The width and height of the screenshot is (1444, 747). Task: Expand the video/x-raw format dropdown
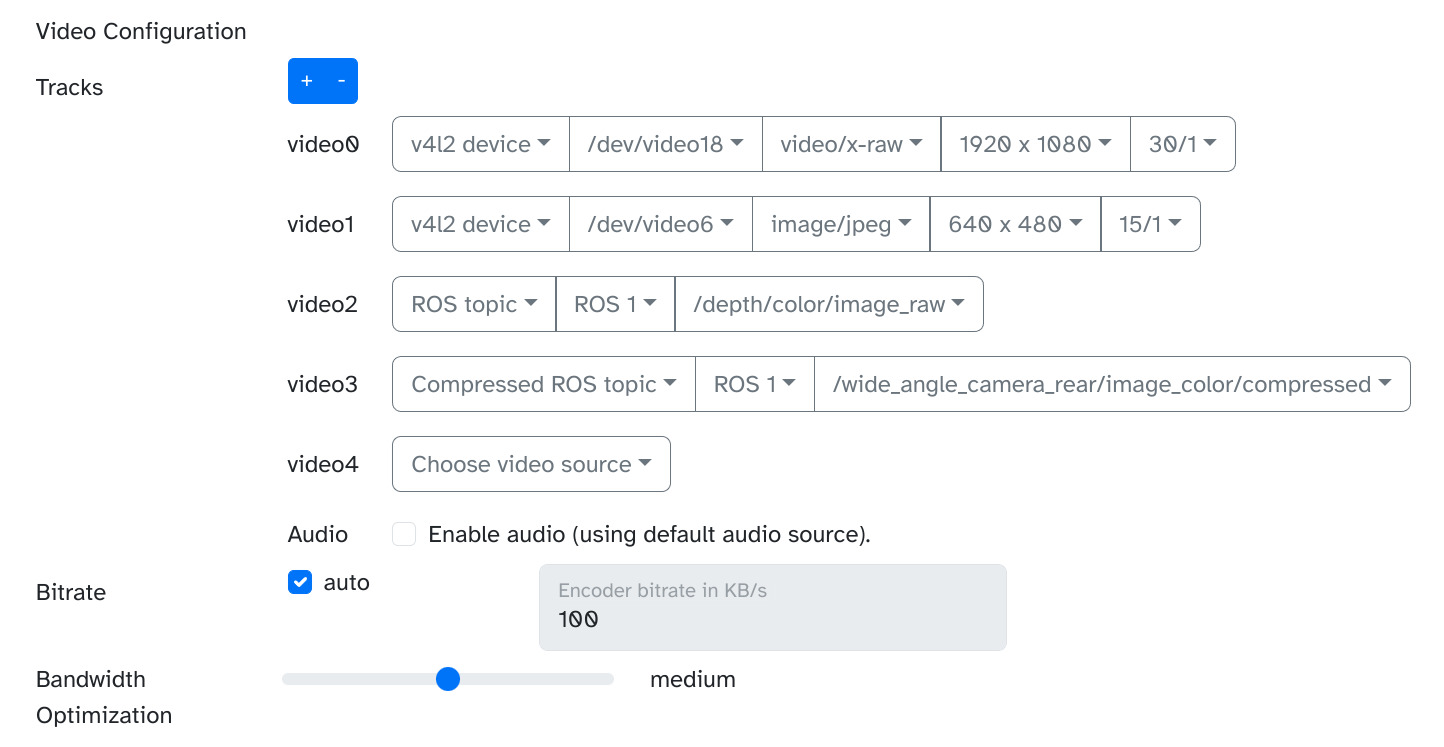(851, 144)
